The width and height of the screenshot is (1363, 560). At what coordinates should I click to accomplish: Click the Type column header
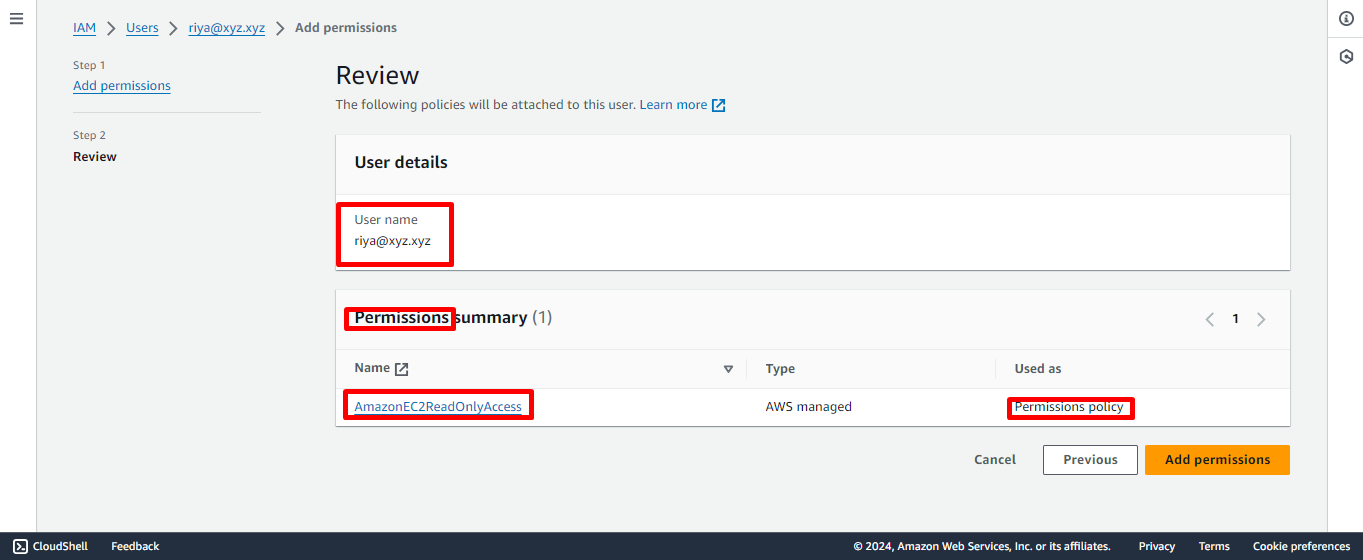(x=780, y=369)
